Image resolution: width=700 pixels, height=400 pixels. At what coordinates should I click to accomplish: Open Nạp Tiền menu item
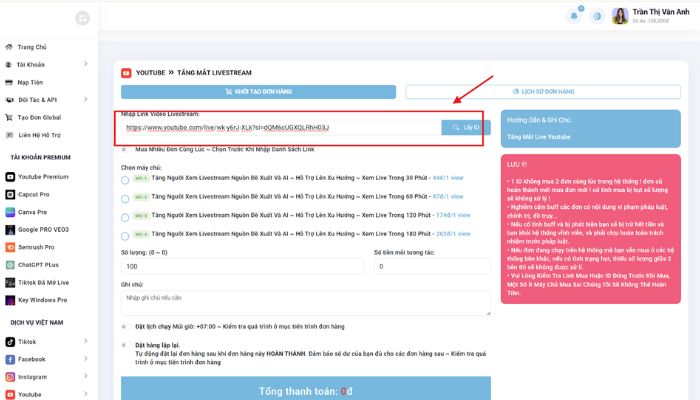pyautogui.click(x=30, y=82)
